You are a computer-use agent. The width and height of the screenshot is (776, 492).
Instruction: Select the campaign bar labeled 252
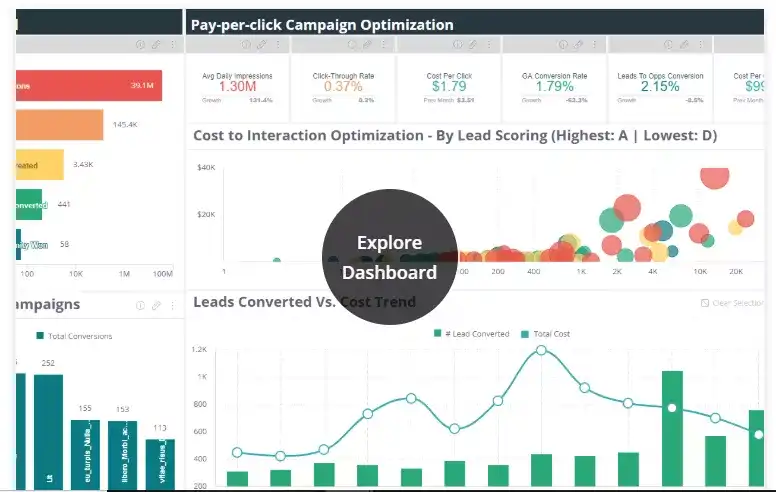click(48, 432)
